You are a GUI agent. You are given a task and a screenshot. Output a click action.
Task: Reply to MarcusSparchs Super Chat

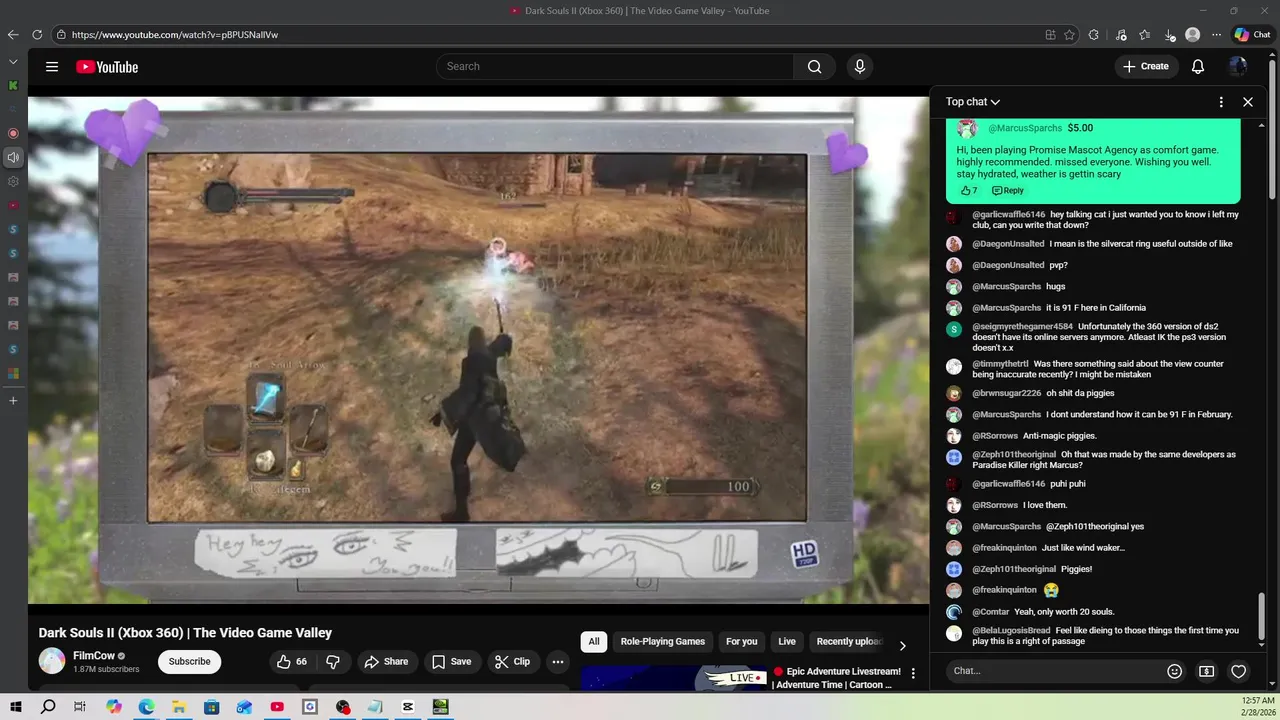(x=1008, y=190)
